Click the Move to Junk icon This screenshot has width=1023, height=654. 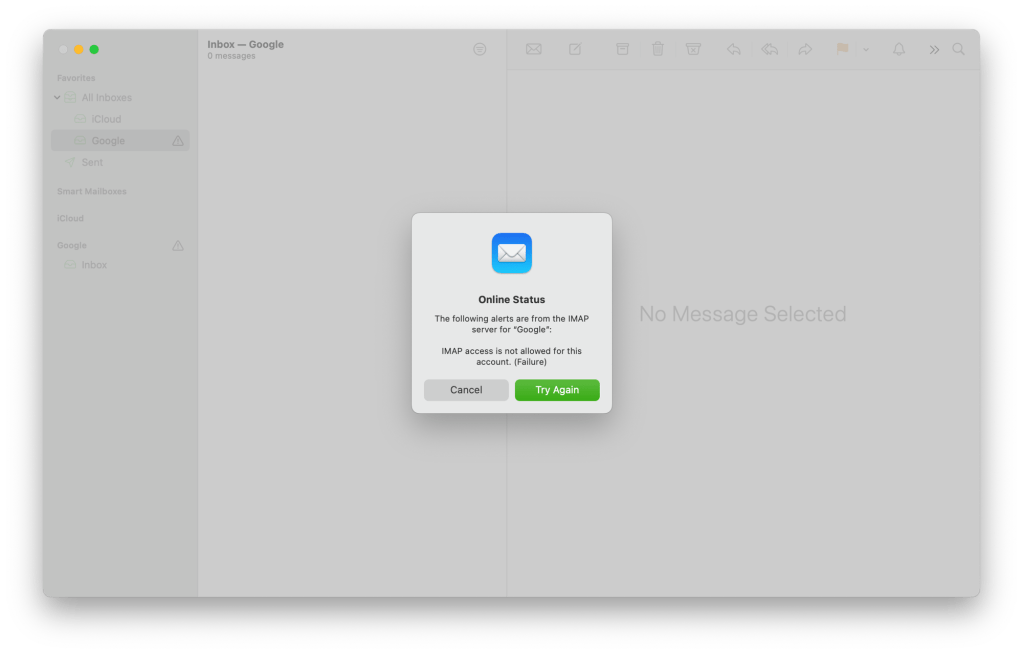pyautogui.click(x=693, y=48)
